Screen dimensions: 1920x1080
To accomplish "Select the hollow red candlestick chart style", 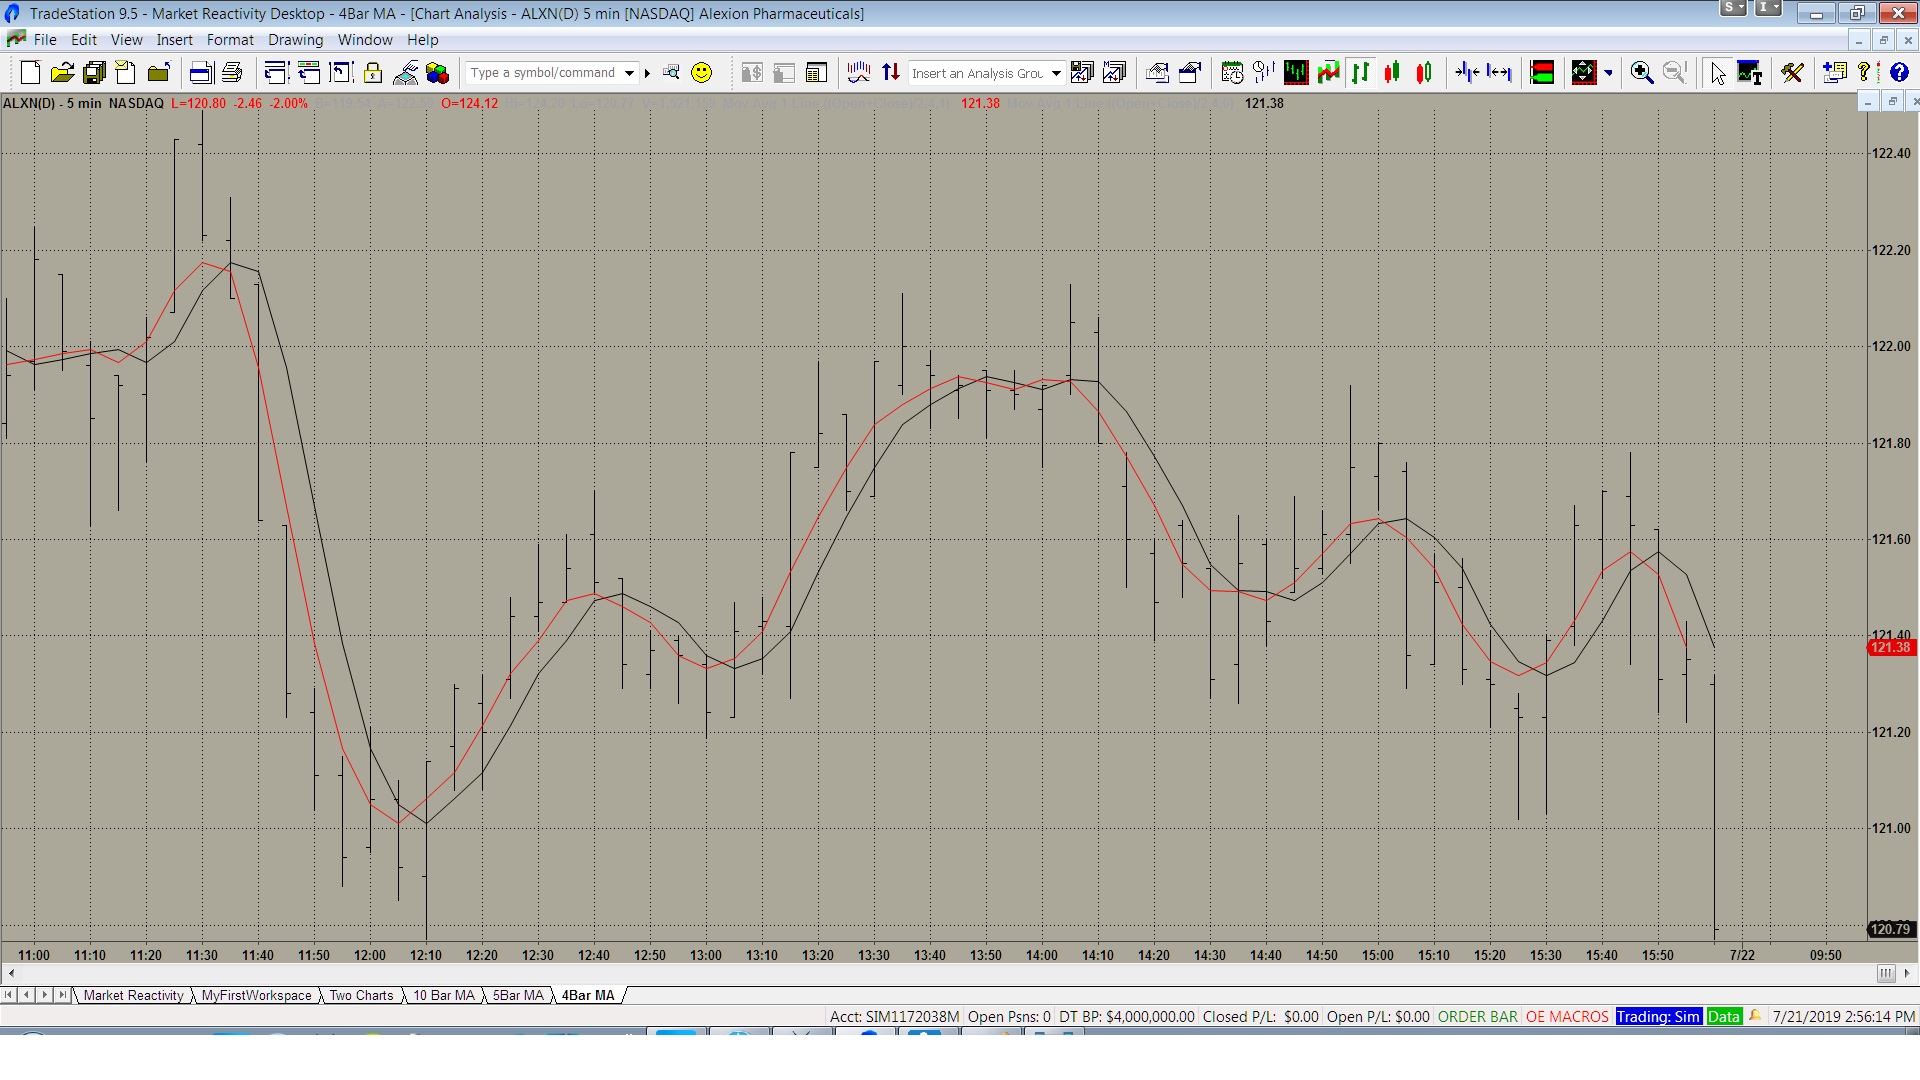I will pos(1424,72).
